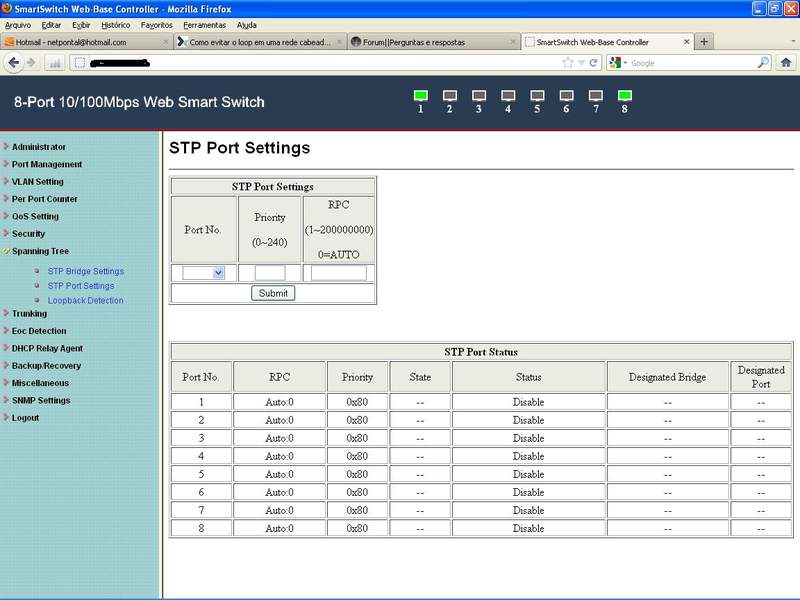Screen dimensions: 800x600
Task: Click search magnifier icon in search box
Action: [x=763, y=63]
